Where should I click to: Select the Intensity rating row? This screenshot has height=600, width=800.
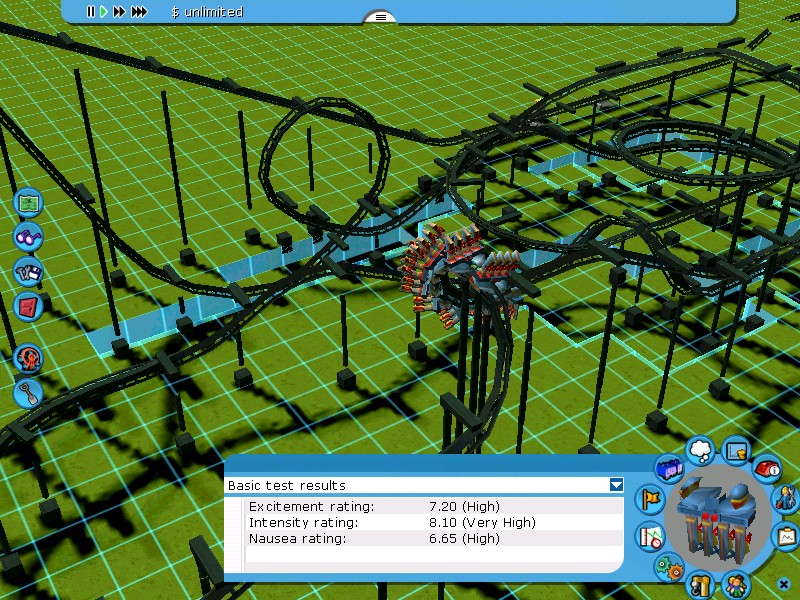tap(434, 522)
